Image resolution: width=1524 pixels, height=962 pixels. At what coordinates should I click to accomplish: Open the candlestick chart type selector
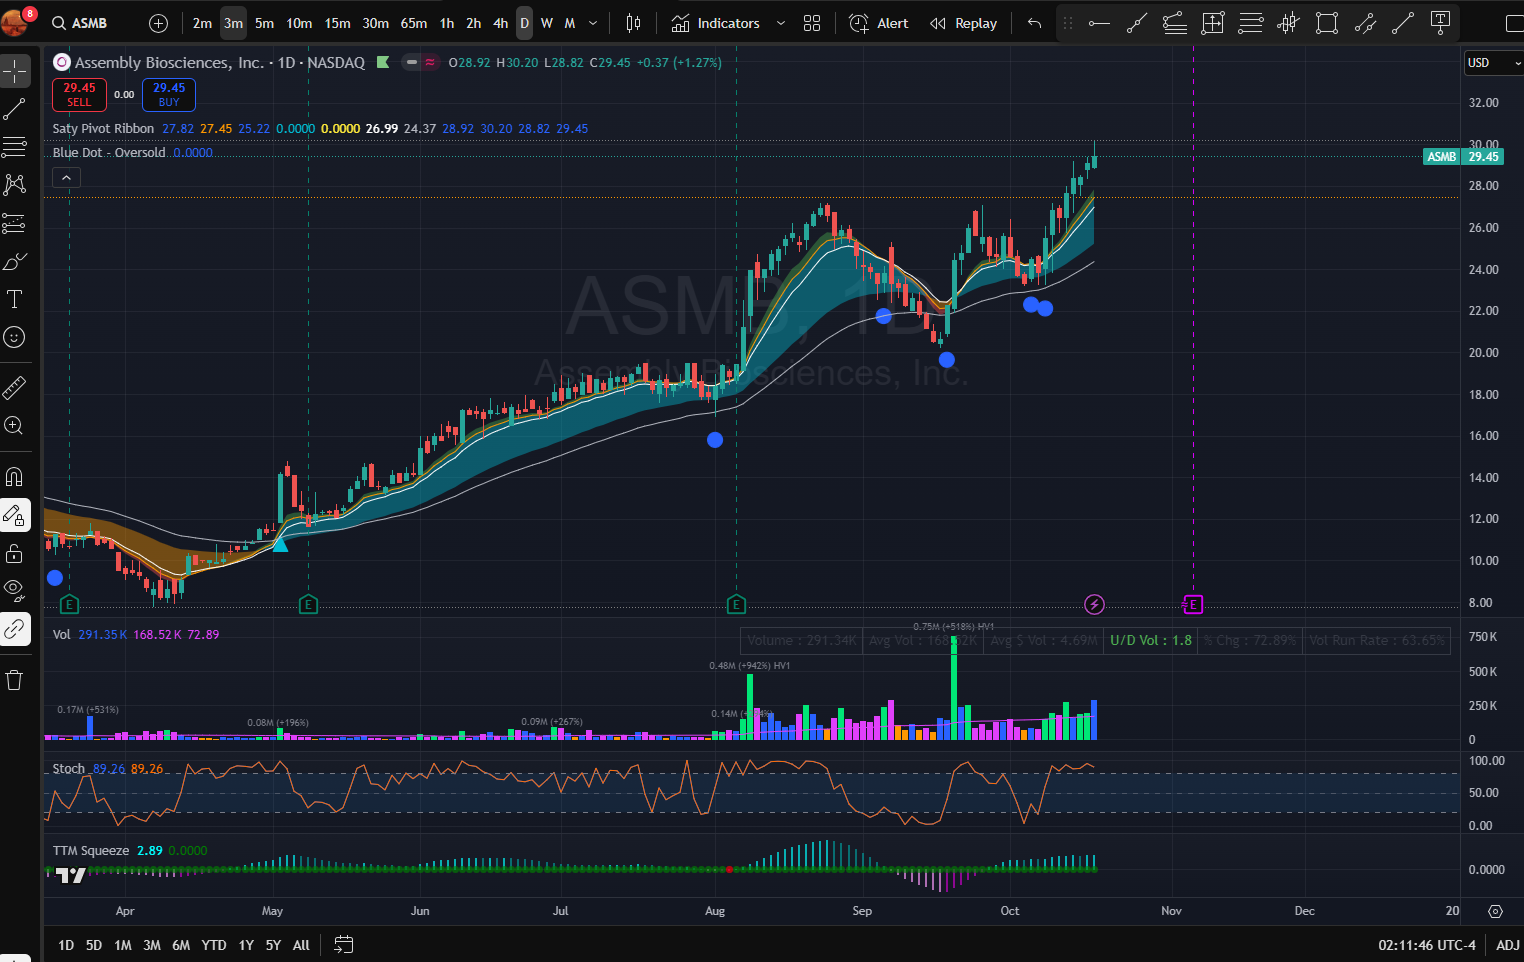click(633, 23)
